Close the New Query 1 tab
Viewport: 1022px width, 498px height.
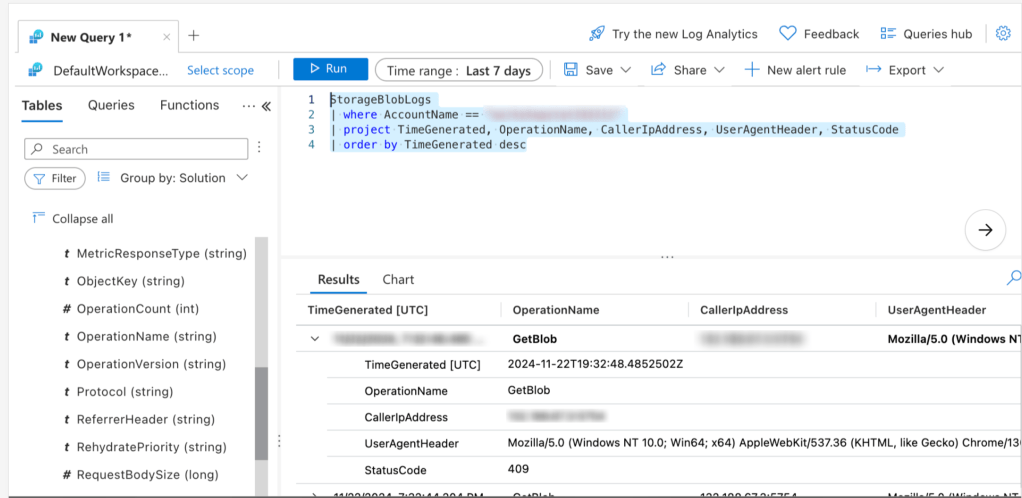[166, 37]
